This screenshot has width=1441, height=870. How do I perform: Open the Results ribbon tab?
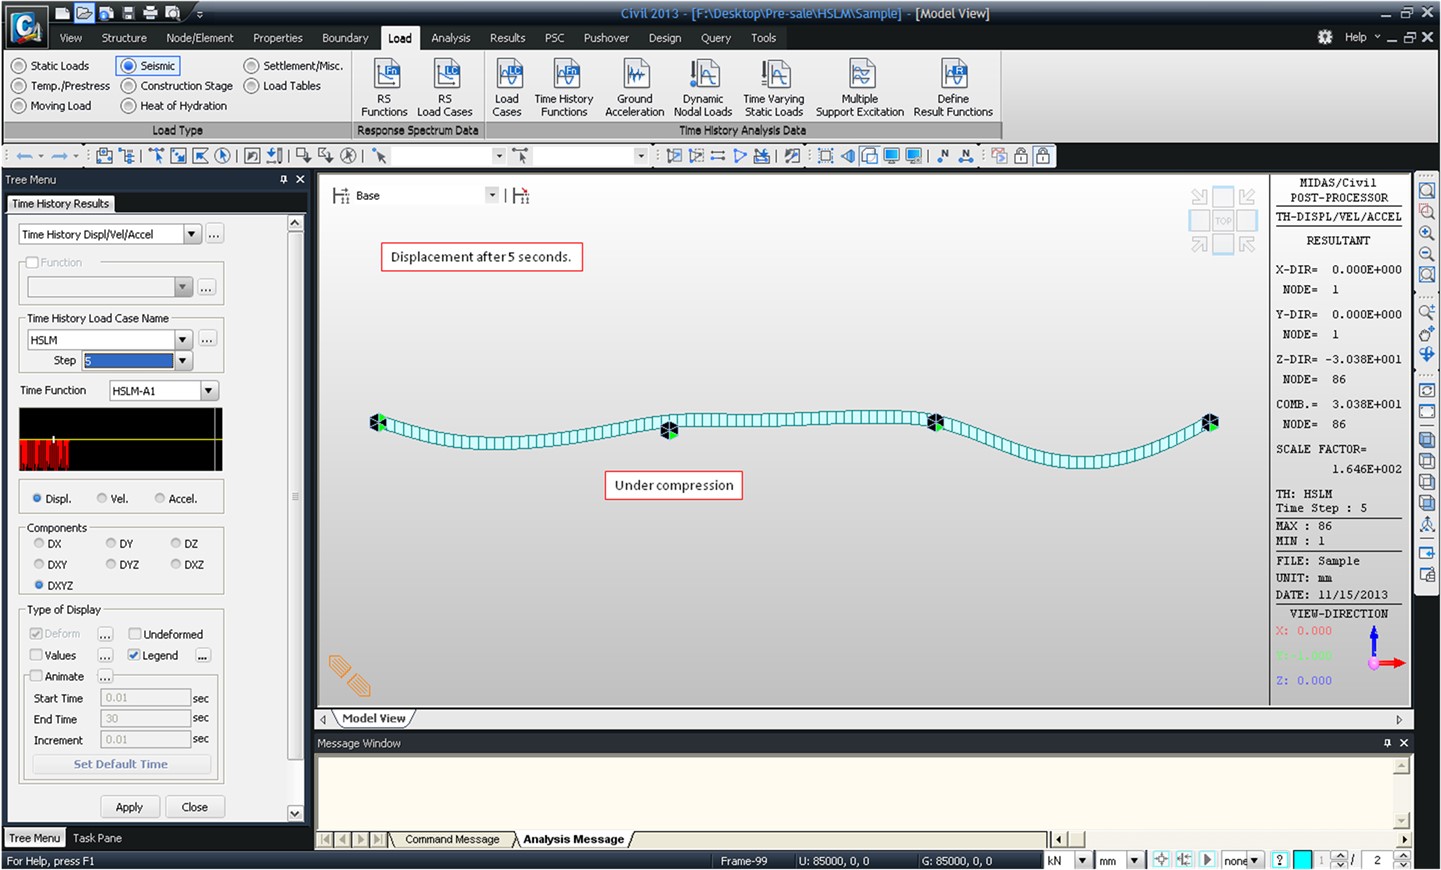pyautogui.click(x=507, y=38)
